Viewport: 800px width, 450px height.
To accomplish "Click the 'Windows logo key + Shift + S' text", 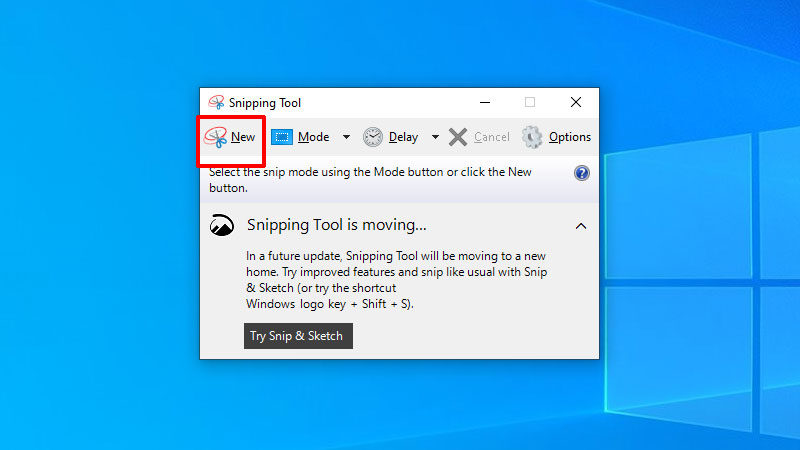I will 328,304.
